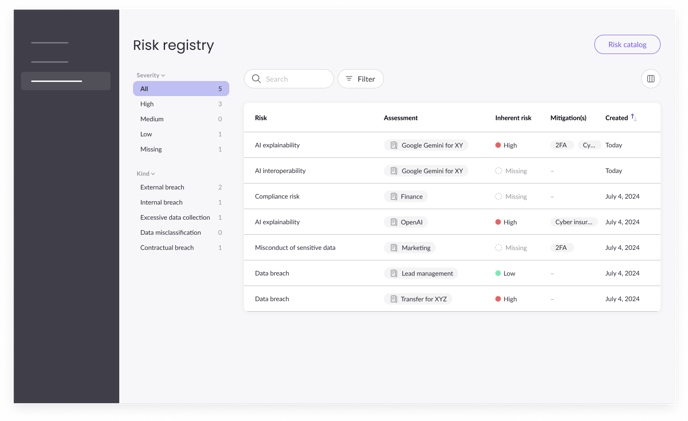688x421 pixels.
Task: Collapse the Kind filter group
Action: pyautogui.click(x=146, y=173)
